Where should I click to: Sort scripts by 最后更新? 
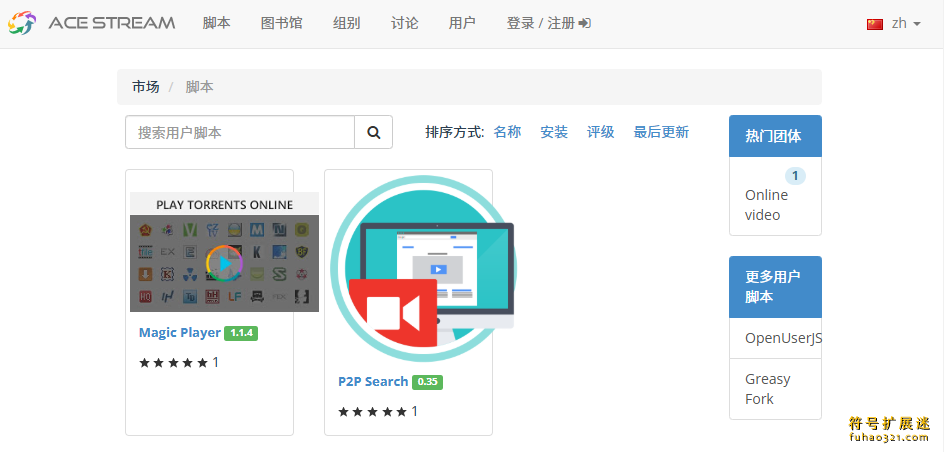tap(661, 132)
